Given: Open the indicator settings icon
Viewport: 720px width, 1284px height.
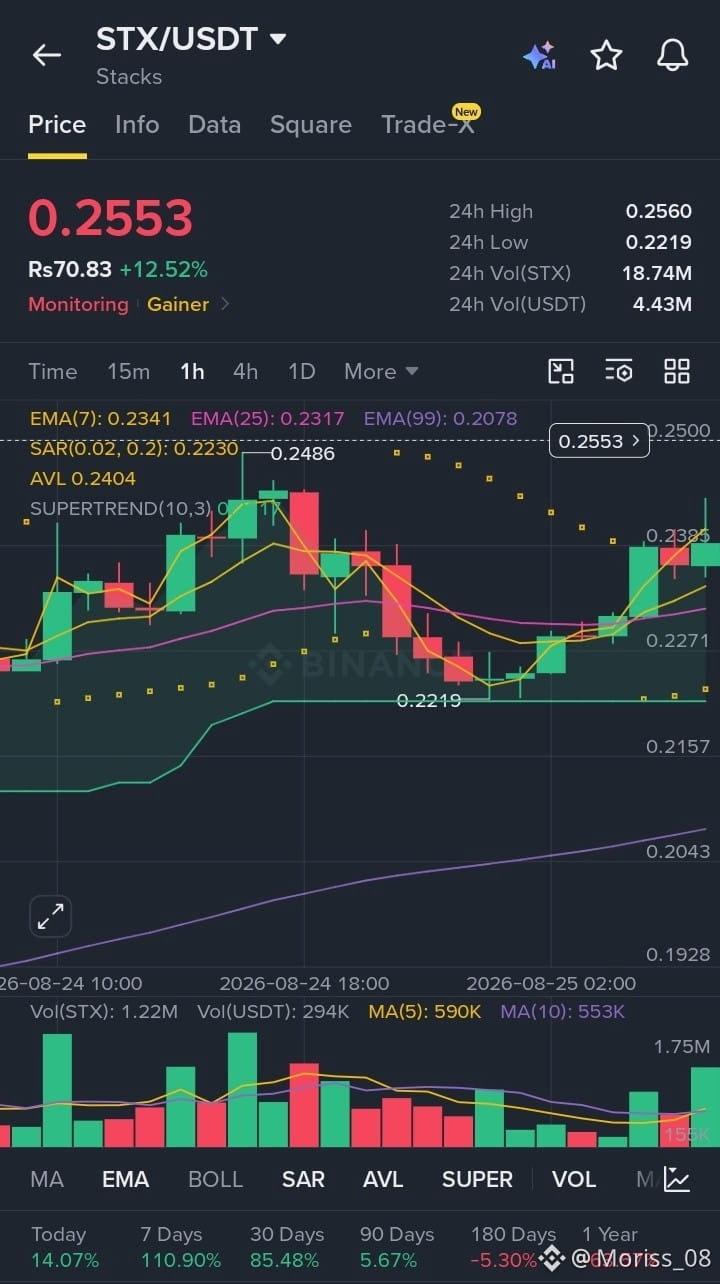Looking at the screenshot, I should pos(619,372).
